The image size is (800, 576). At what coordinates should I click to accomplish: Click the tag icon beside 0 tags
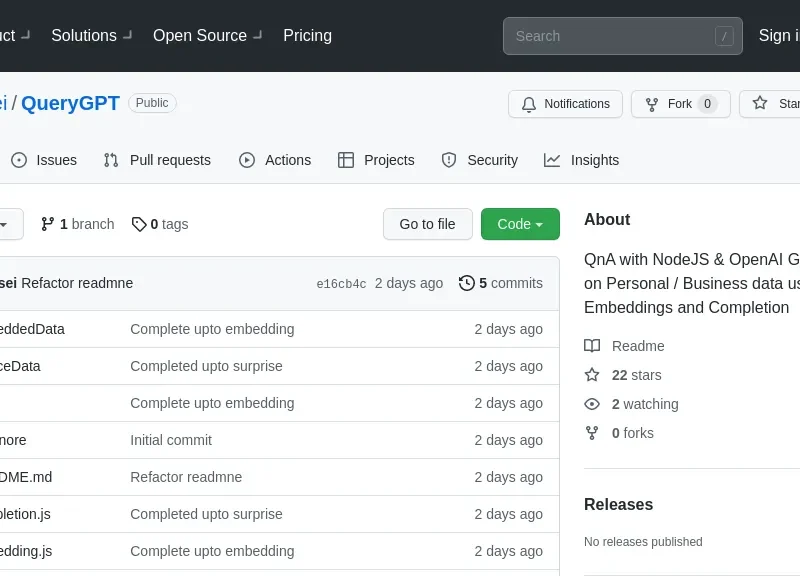(139, 224)
